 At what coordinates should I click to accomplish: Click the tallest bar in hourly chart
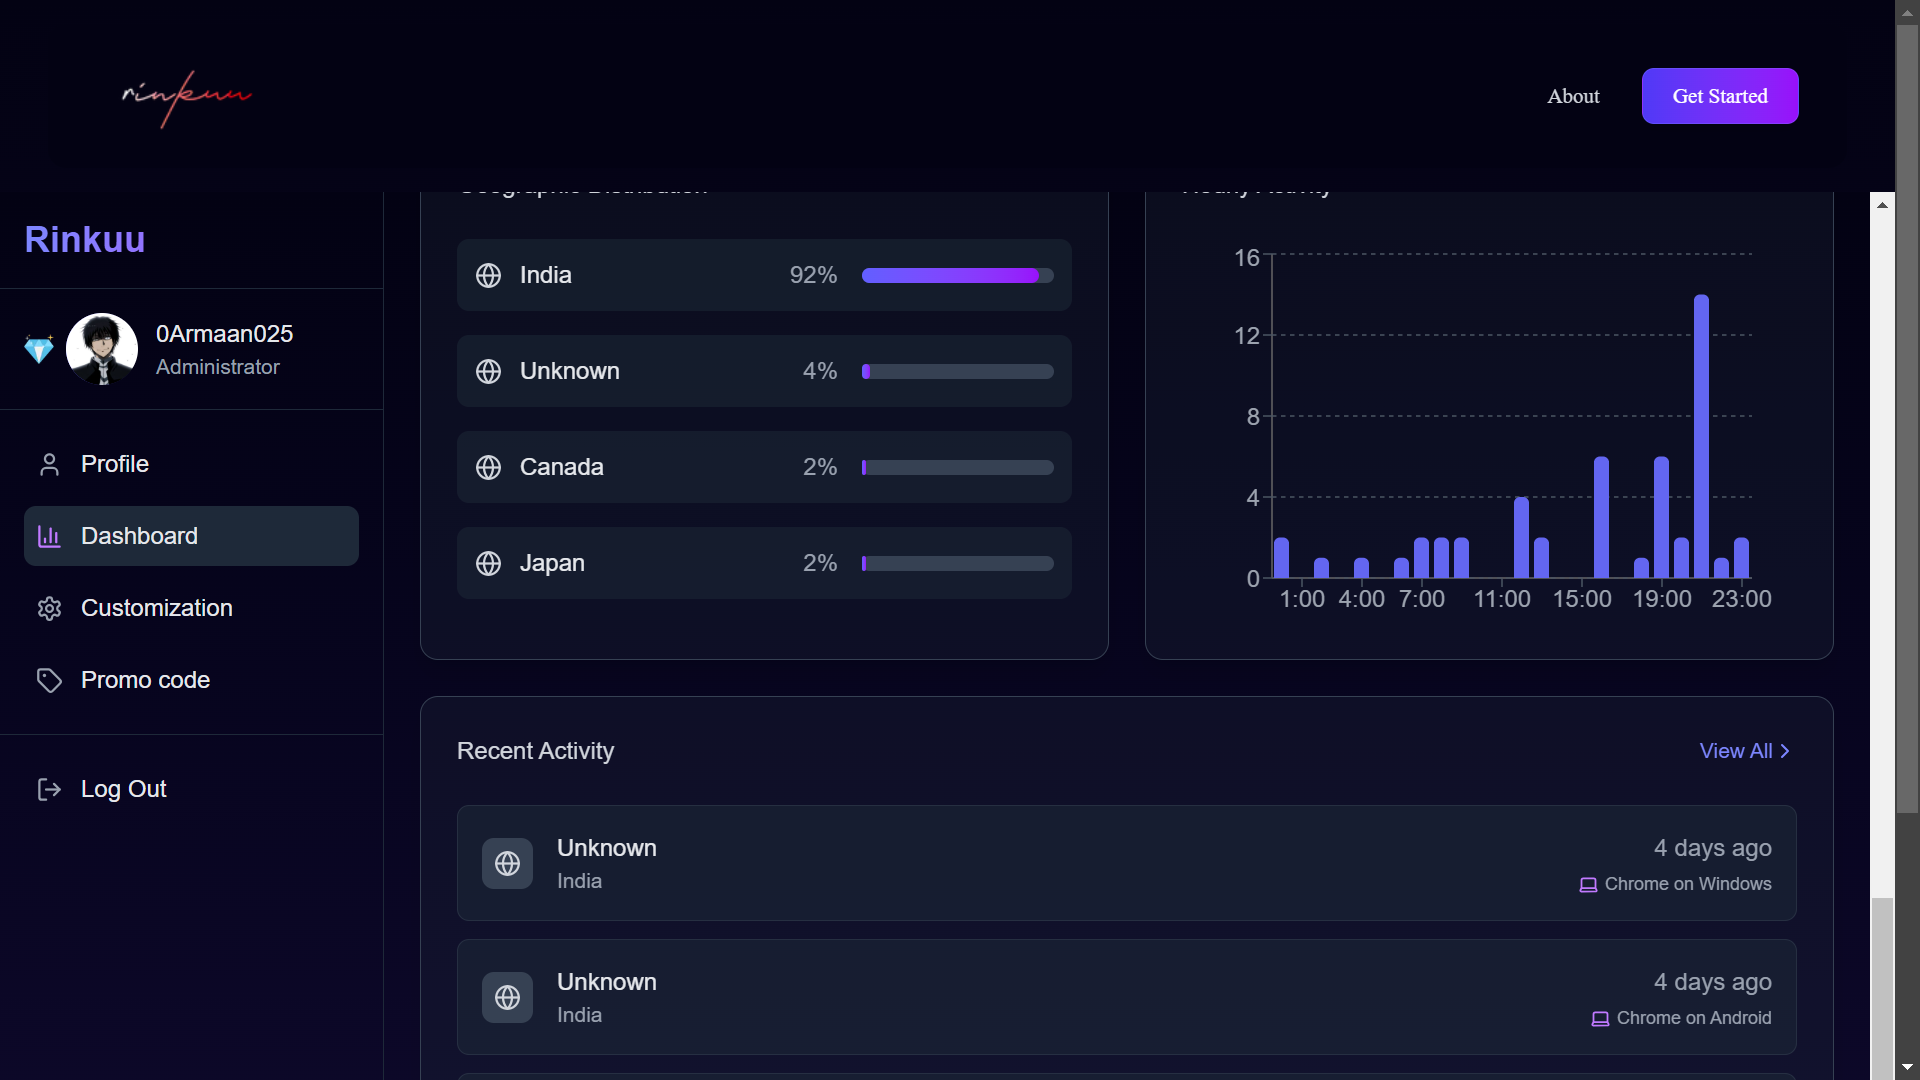pos(1701,436)
